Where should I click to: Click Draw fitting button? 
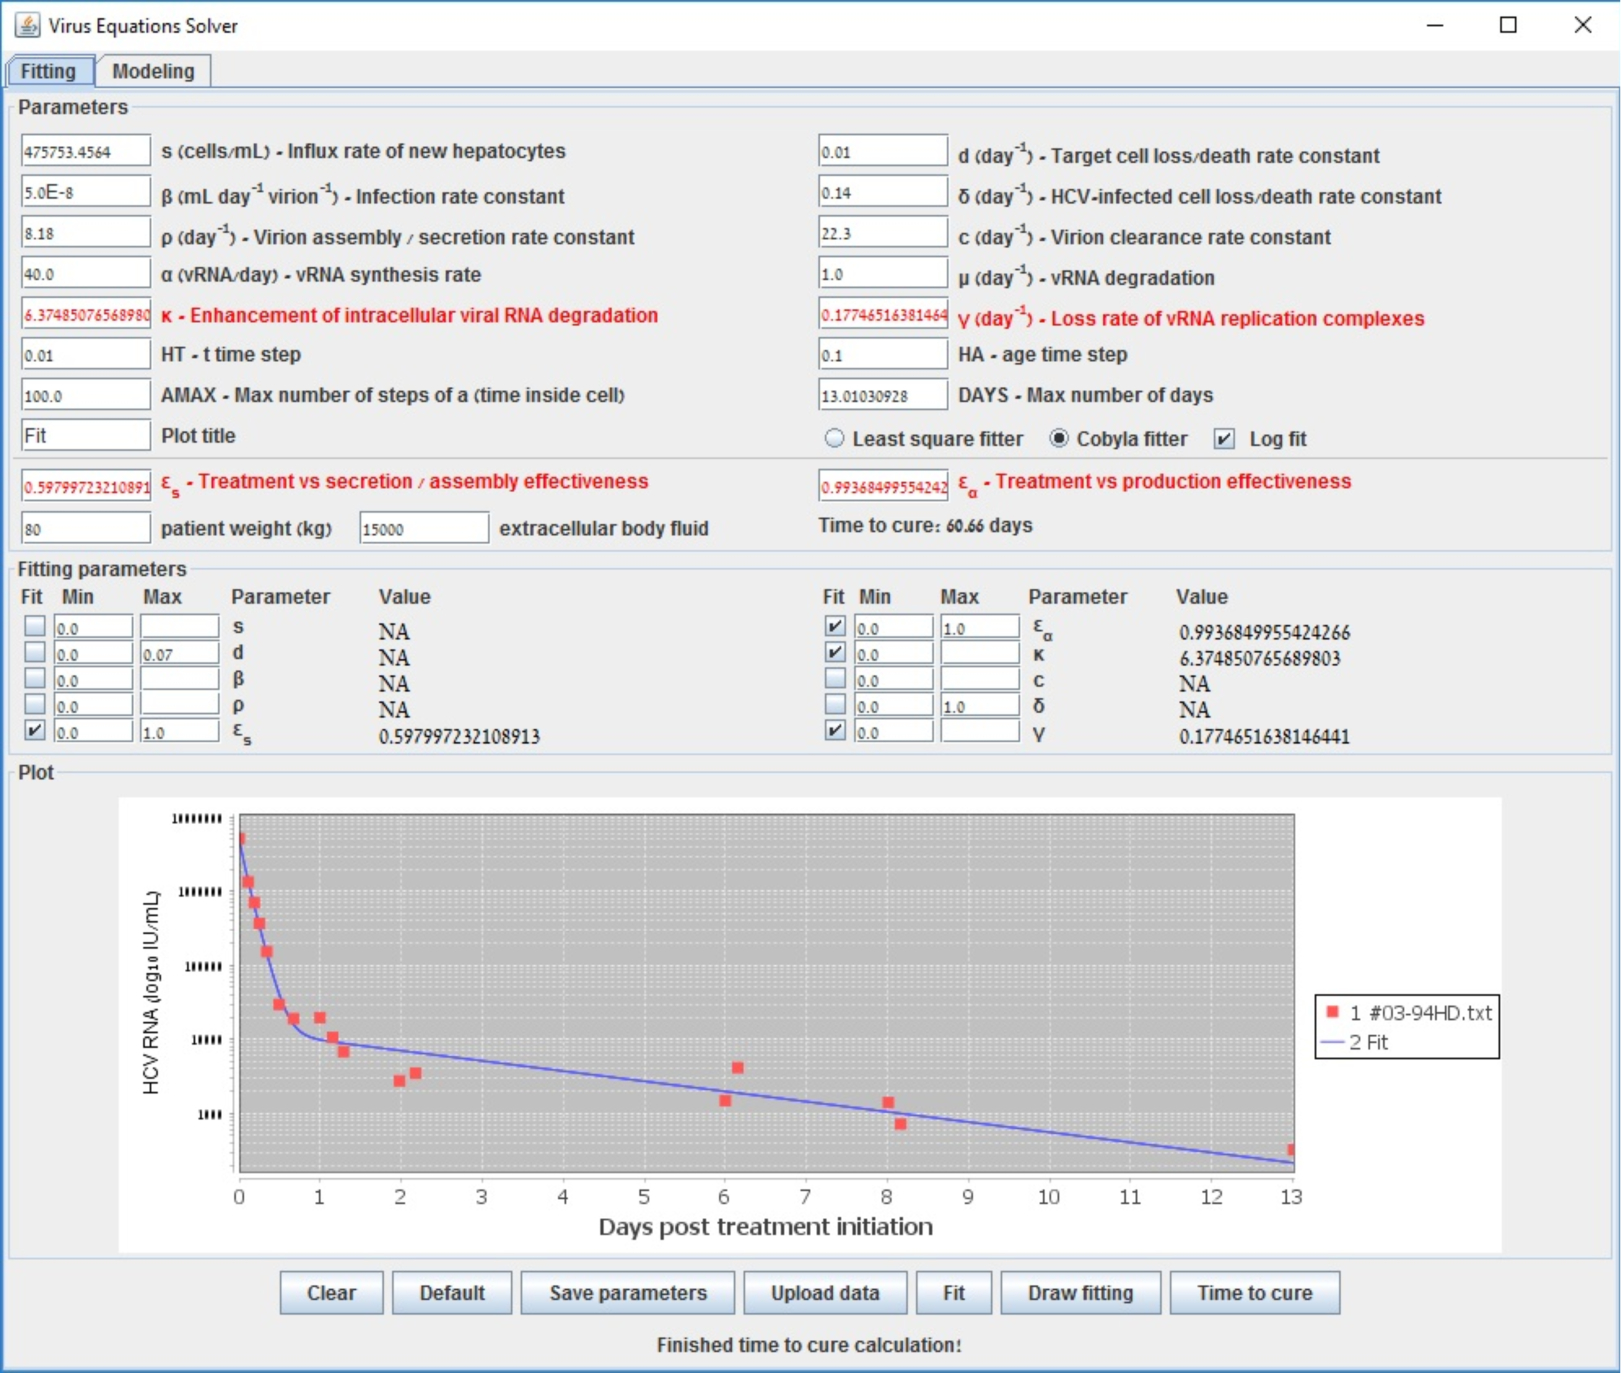[1081, 1293]
